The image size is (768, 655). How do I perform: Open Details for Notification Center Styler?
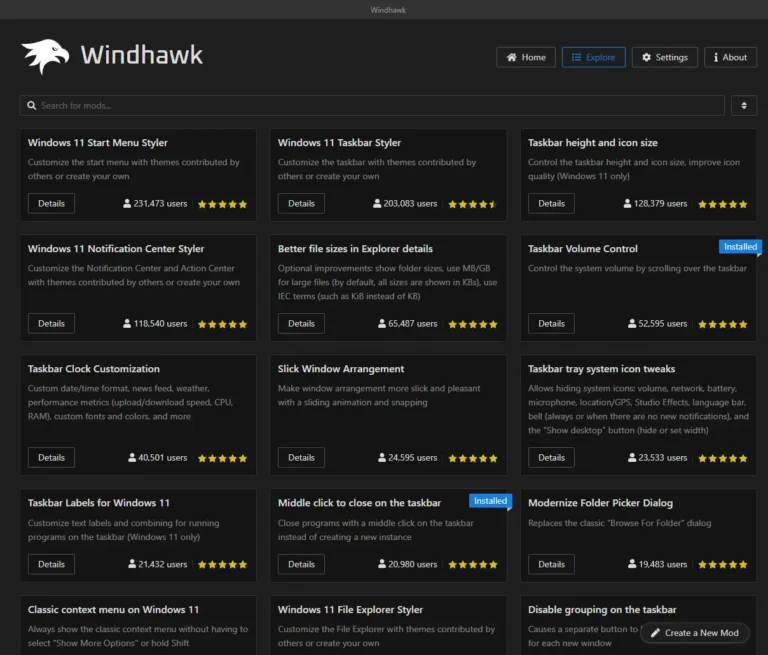tap(51, 323)
